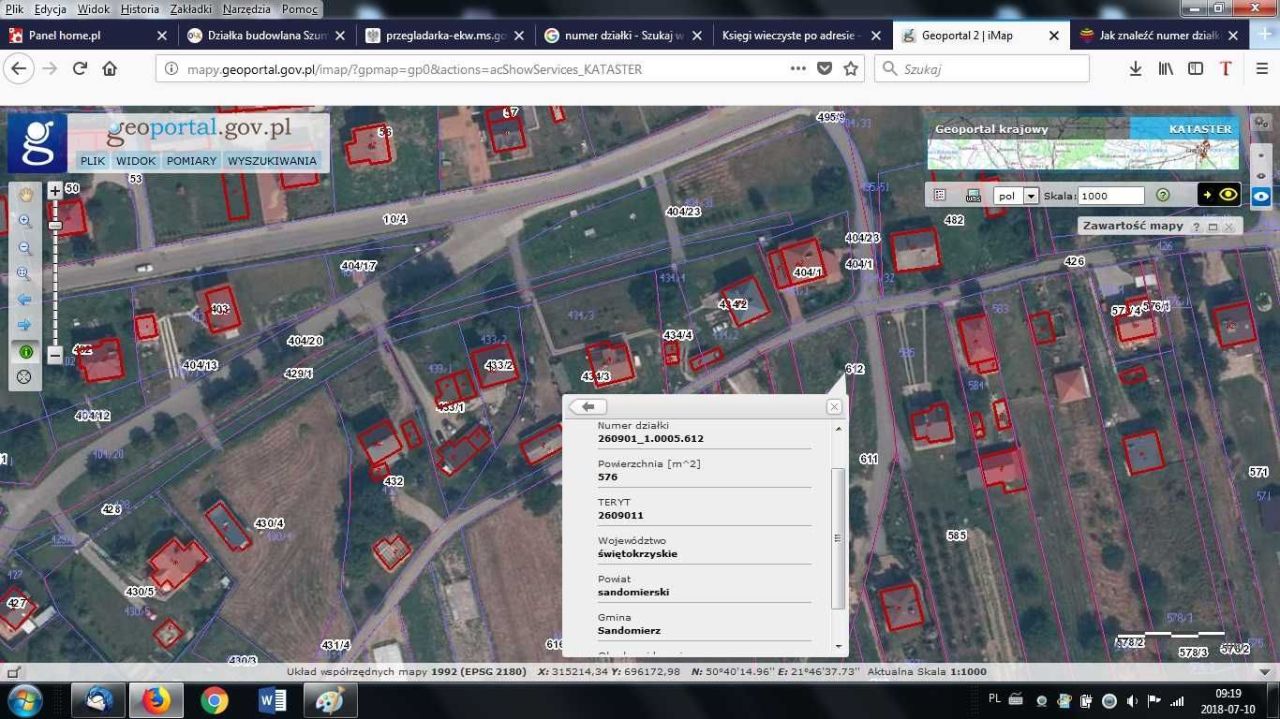
Task: Select the zoom in magnifier tool
Action: (26, 221)
